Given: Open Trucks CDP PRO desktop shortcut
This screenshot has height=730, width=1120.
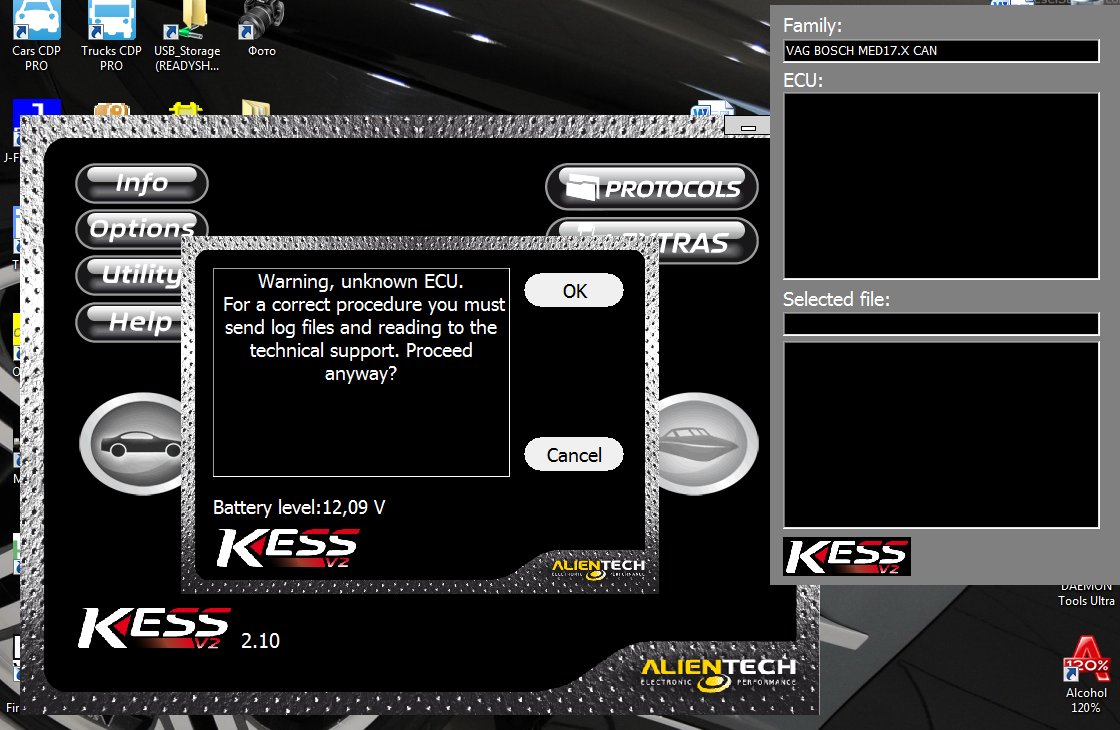Looking at the screenshot, I should click(111, 36).
